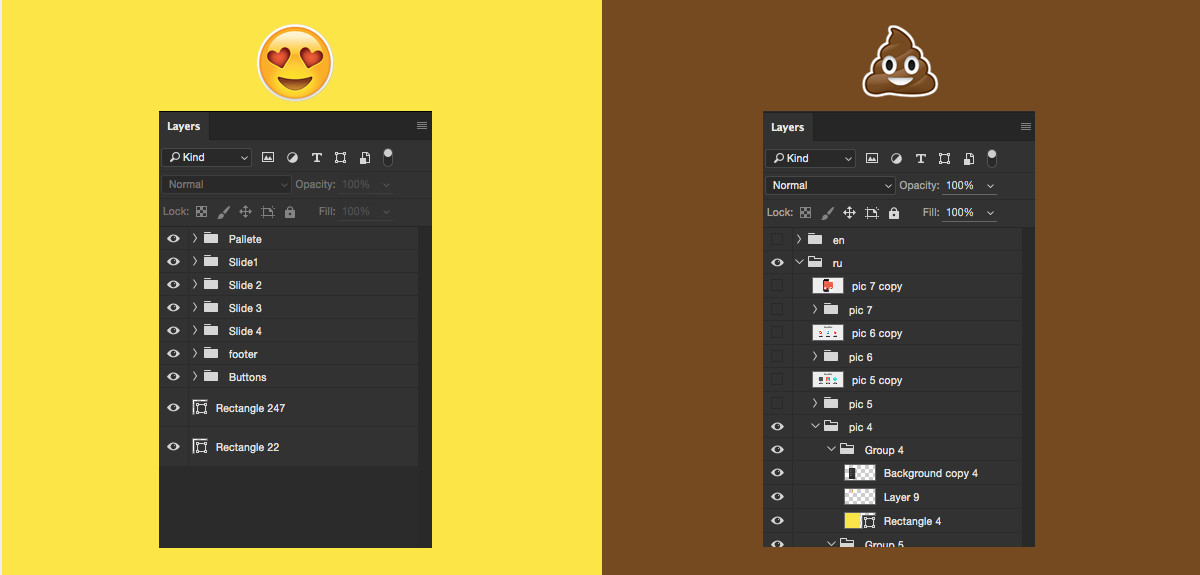Open panel menu of brown-side Layers panel
This screenshot has width=1200, height=575.
1026,127
